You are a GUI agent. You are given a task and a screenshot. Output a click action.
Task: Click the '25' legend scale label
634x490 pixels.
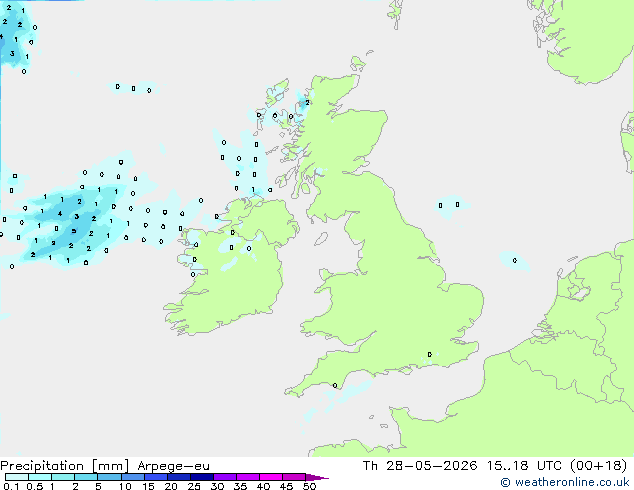(194, 486)
